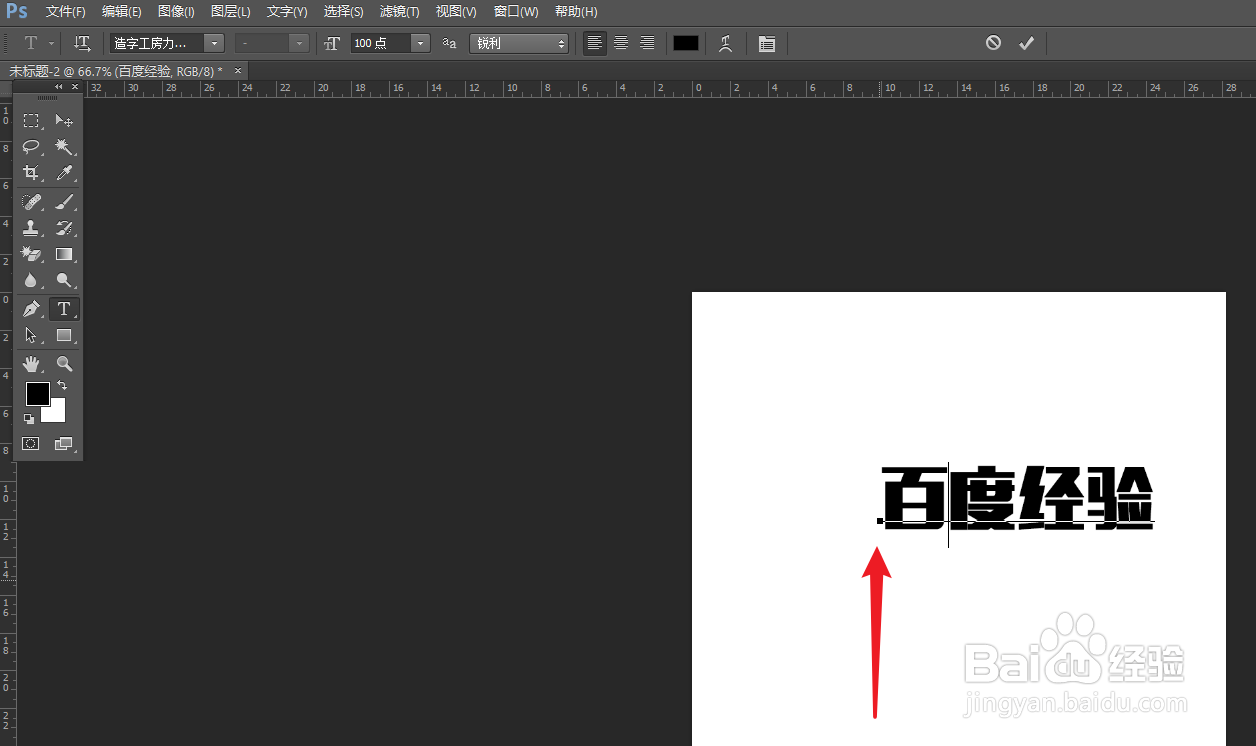Select the Rectangle shape tool

click(x=64, y=335)
